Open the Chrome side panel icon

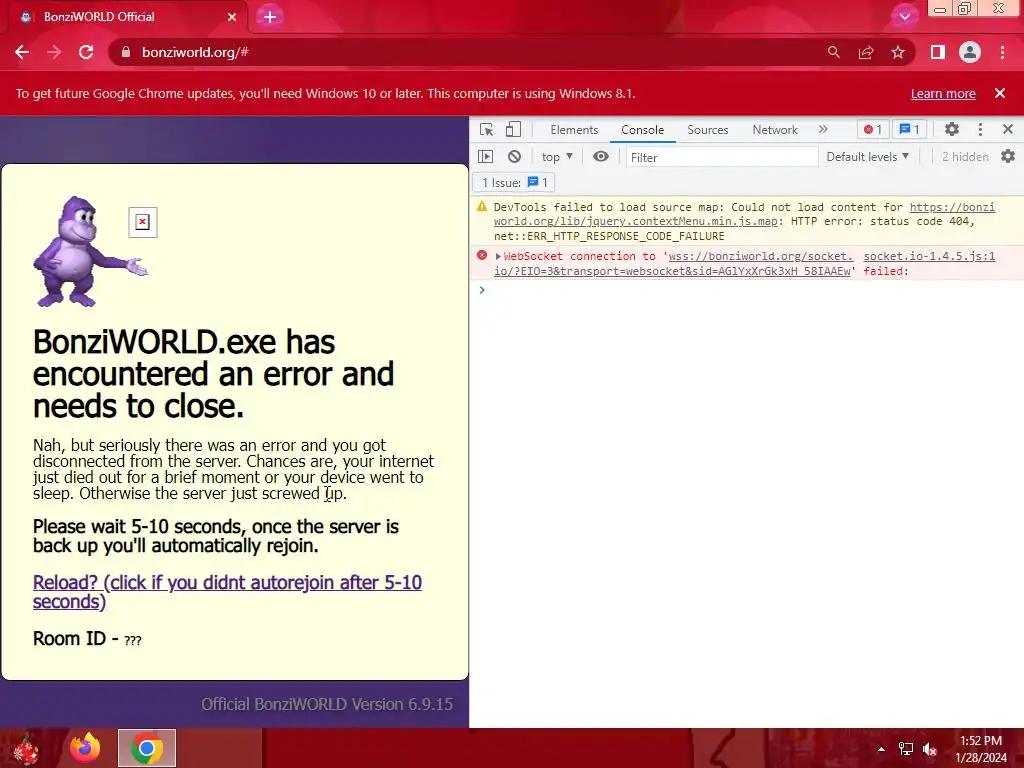(938, 52)
